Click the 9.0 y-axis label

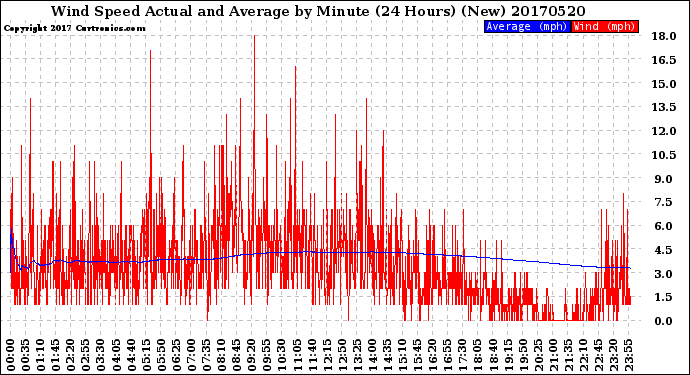click(664, 179)
